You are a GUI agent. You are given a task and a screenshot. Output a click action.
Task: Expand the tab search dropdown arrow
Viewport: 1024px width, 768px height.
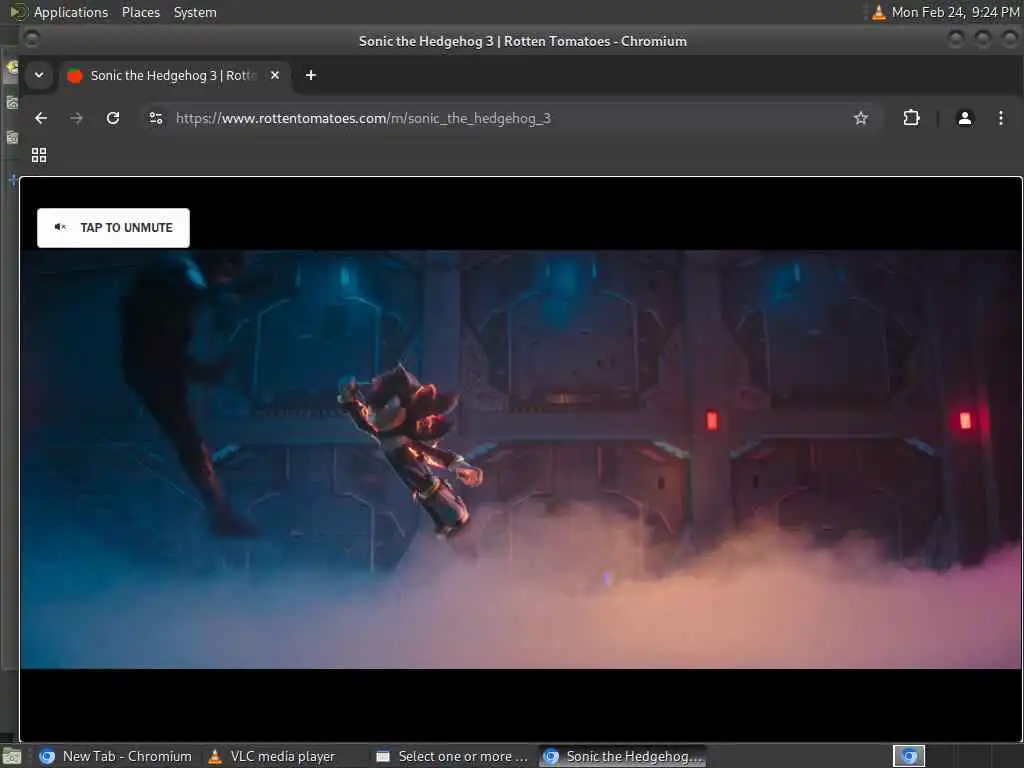[x=39, y=75]
